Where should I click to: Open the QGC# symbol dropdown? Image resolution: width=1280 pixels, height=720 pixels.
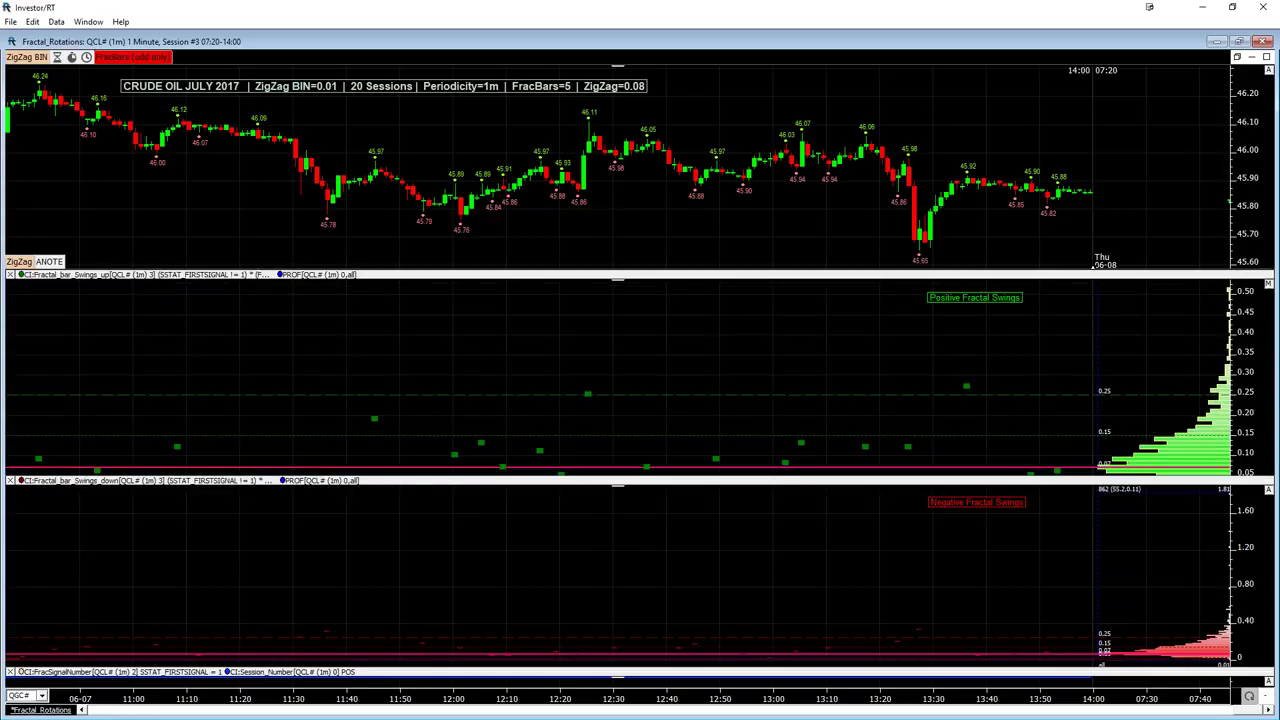[41, 695]
